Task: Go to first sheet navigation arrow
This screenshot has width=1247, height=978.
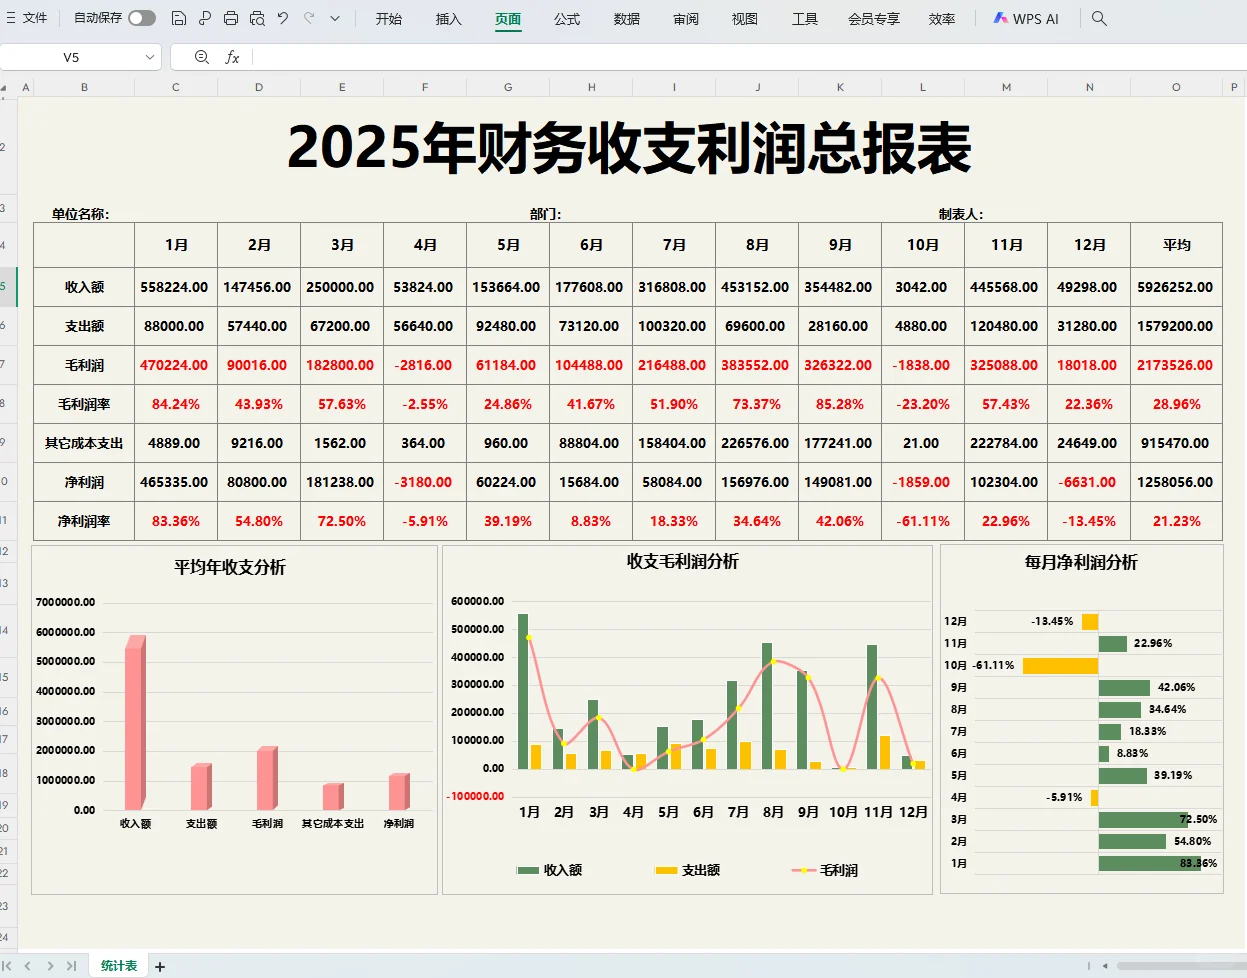Action: (8, 966)
